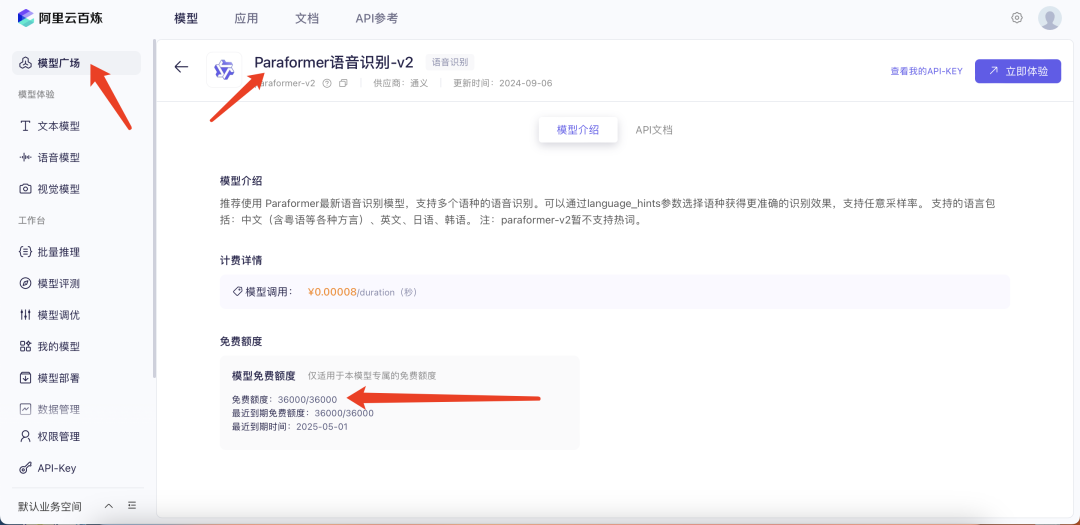Click the help question mark beside paraformer-v2

[x=327, y=83]
